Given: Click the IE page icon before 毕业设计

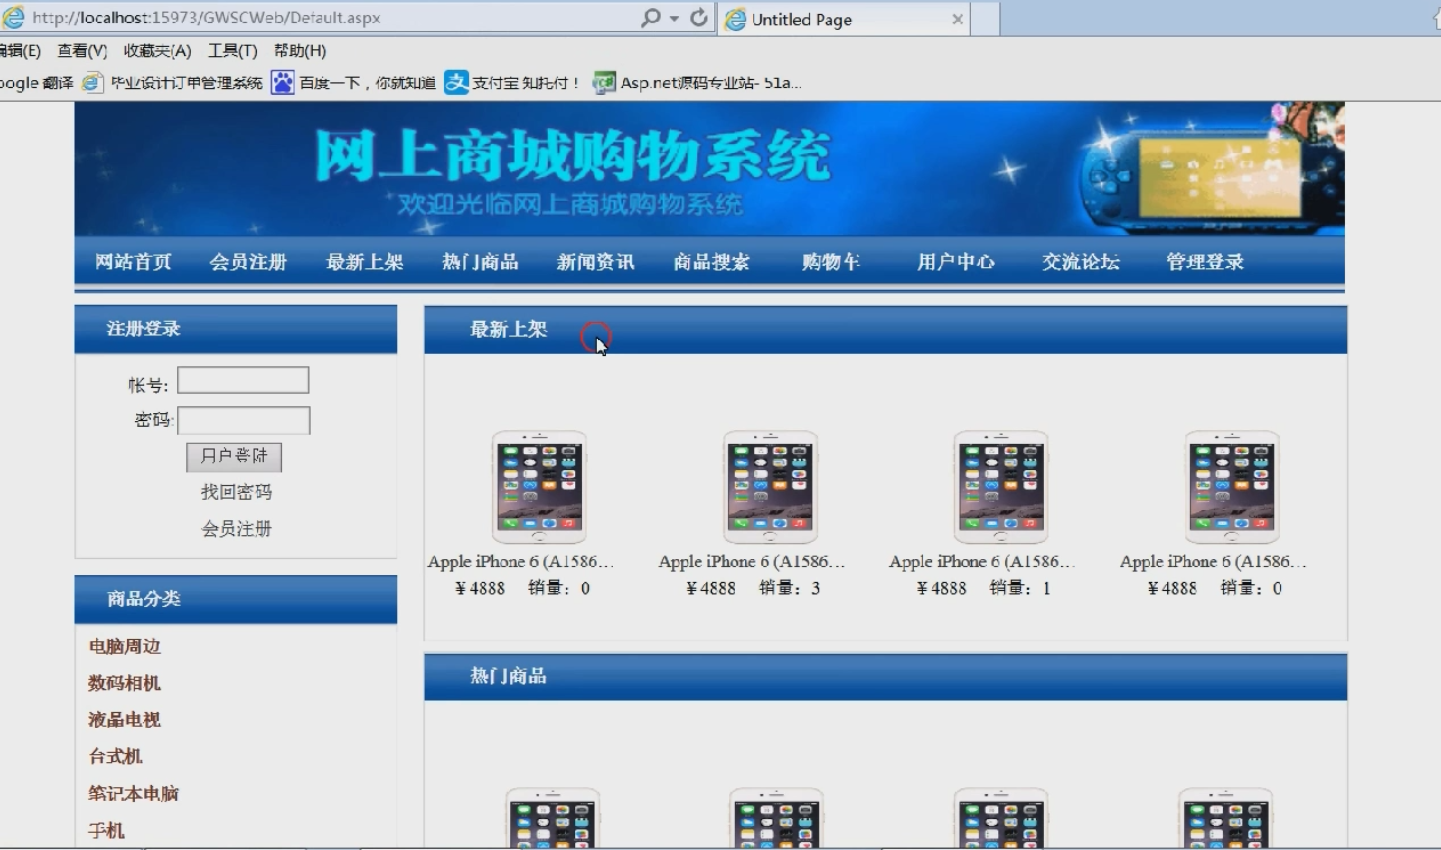Looking at the screenshot, I should [92, 82].
